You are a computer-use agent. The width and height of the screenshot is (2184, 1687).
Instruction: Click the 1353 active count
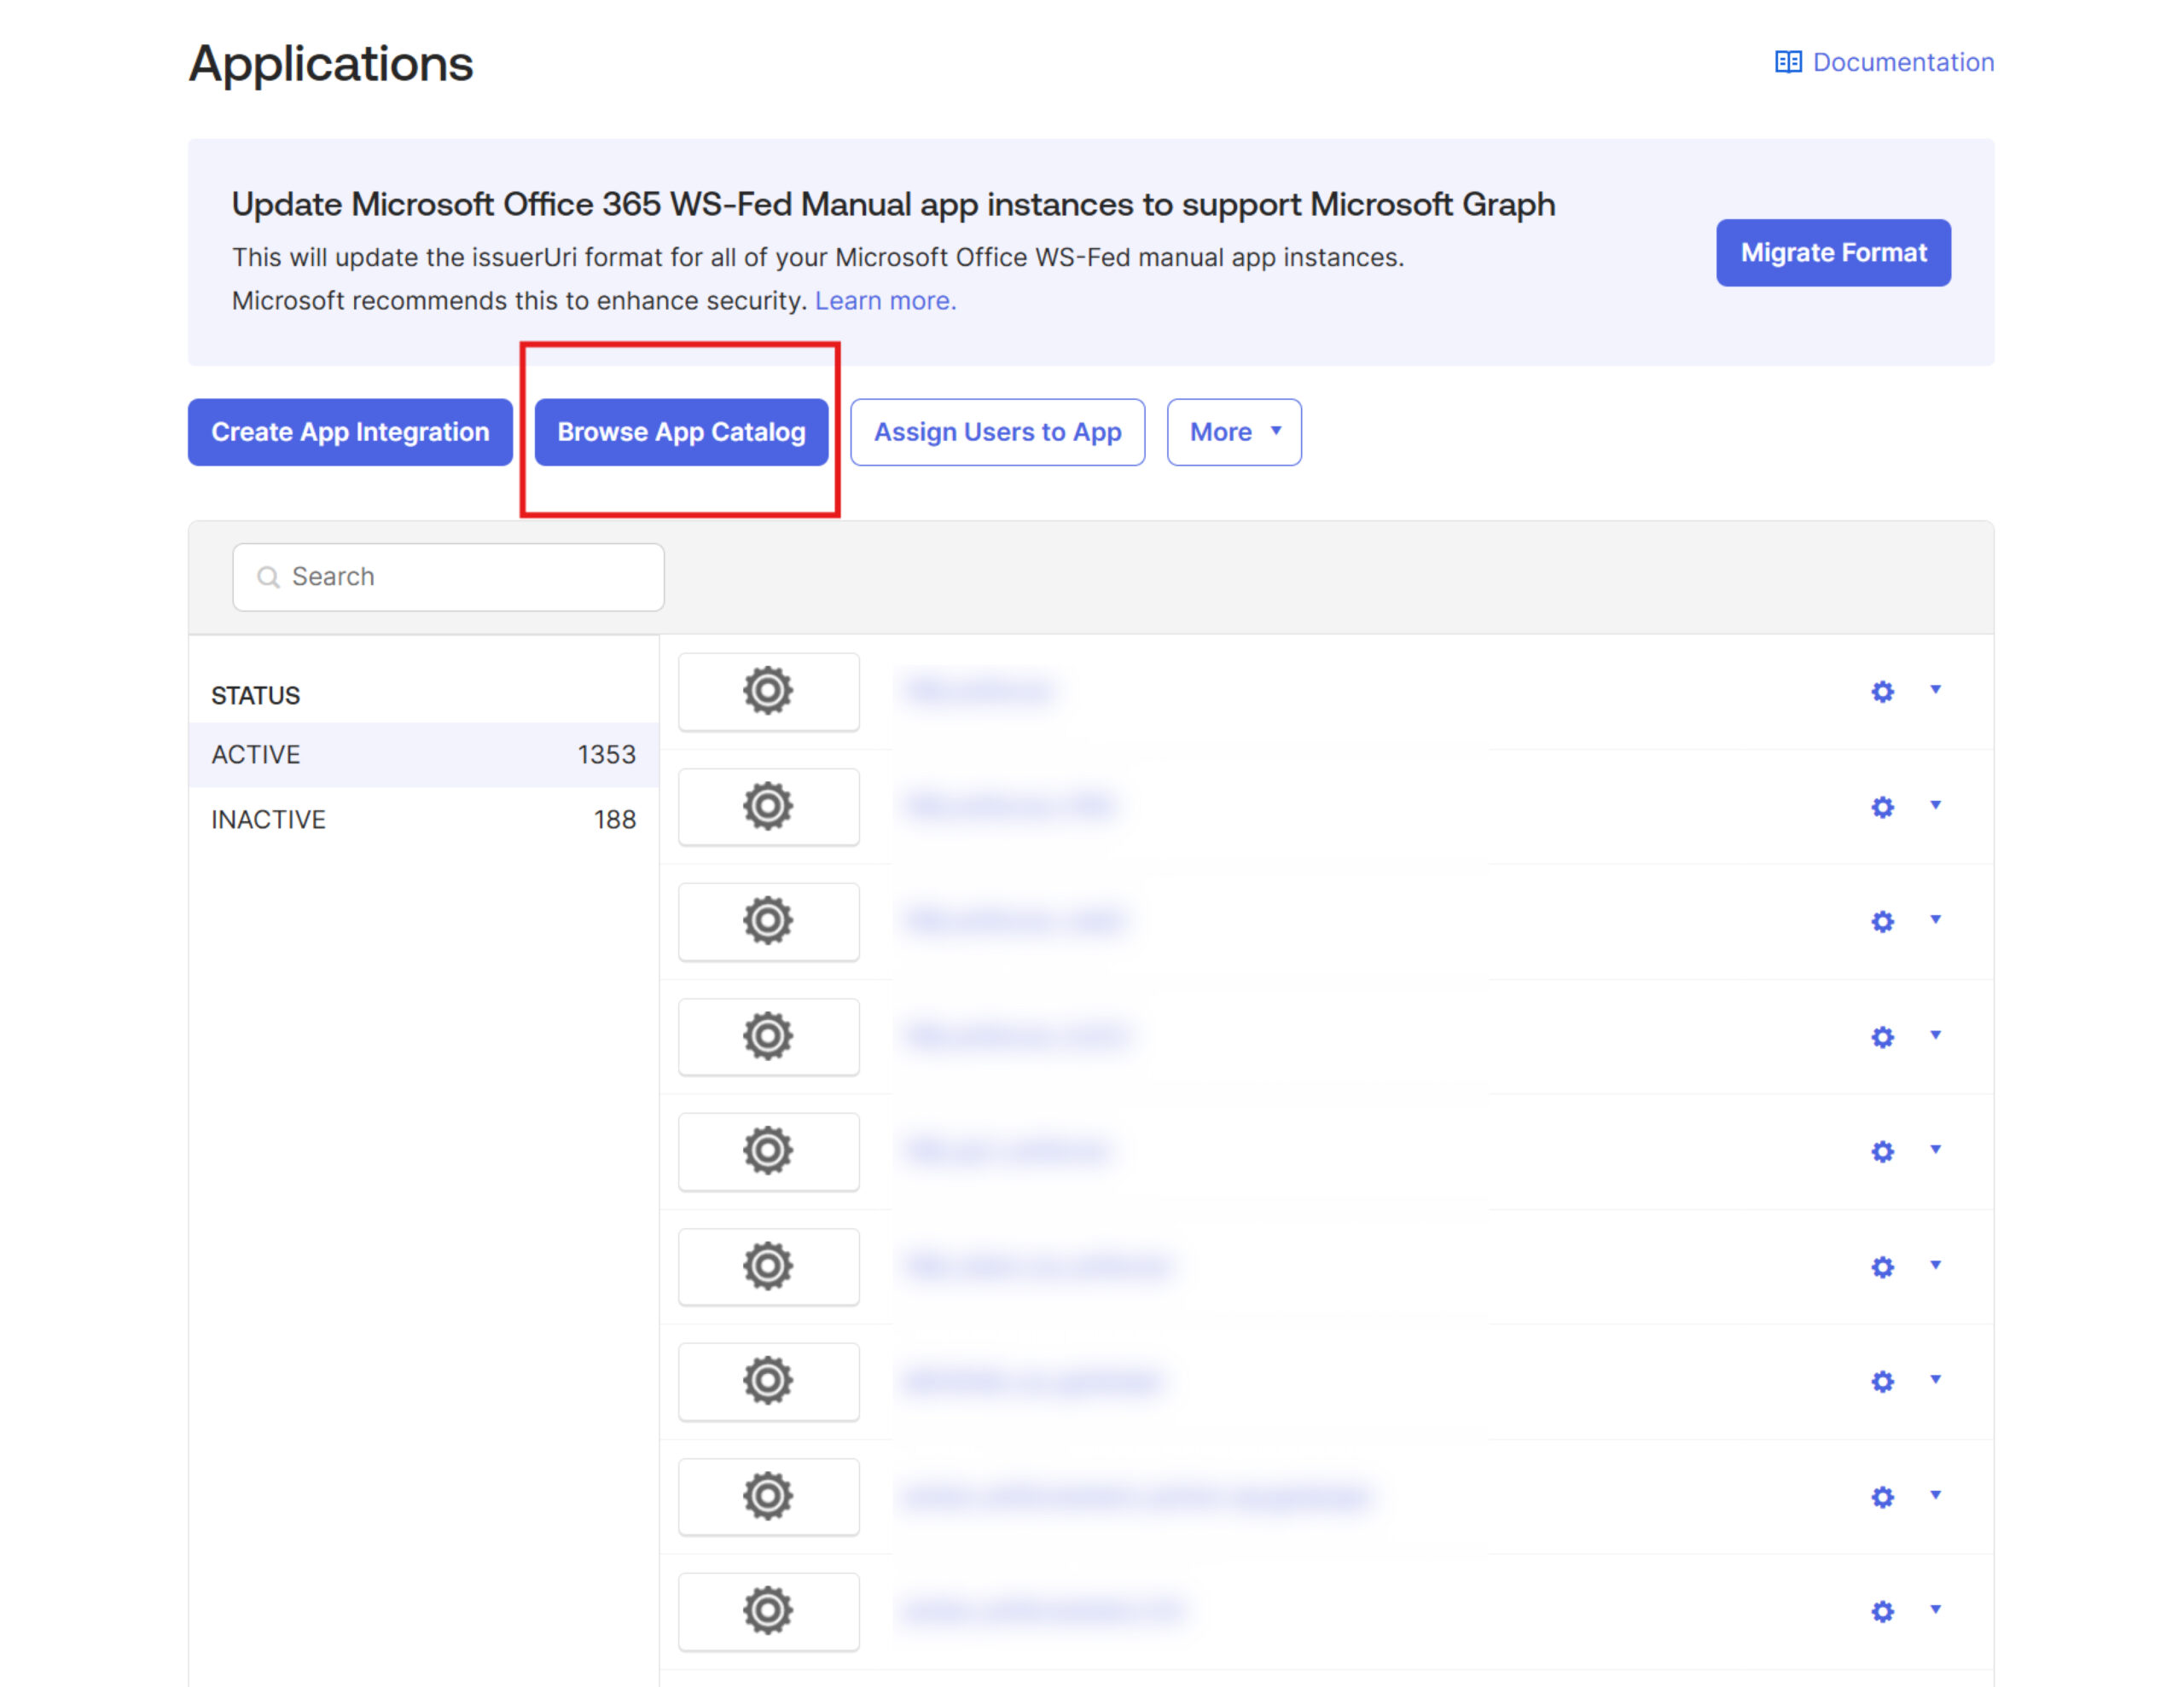click(x=606, y=754)
